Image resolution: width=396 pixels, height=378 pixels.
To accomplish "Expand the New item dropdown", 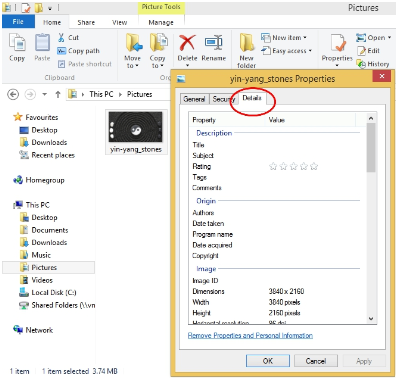I will [x=284, y=37].
